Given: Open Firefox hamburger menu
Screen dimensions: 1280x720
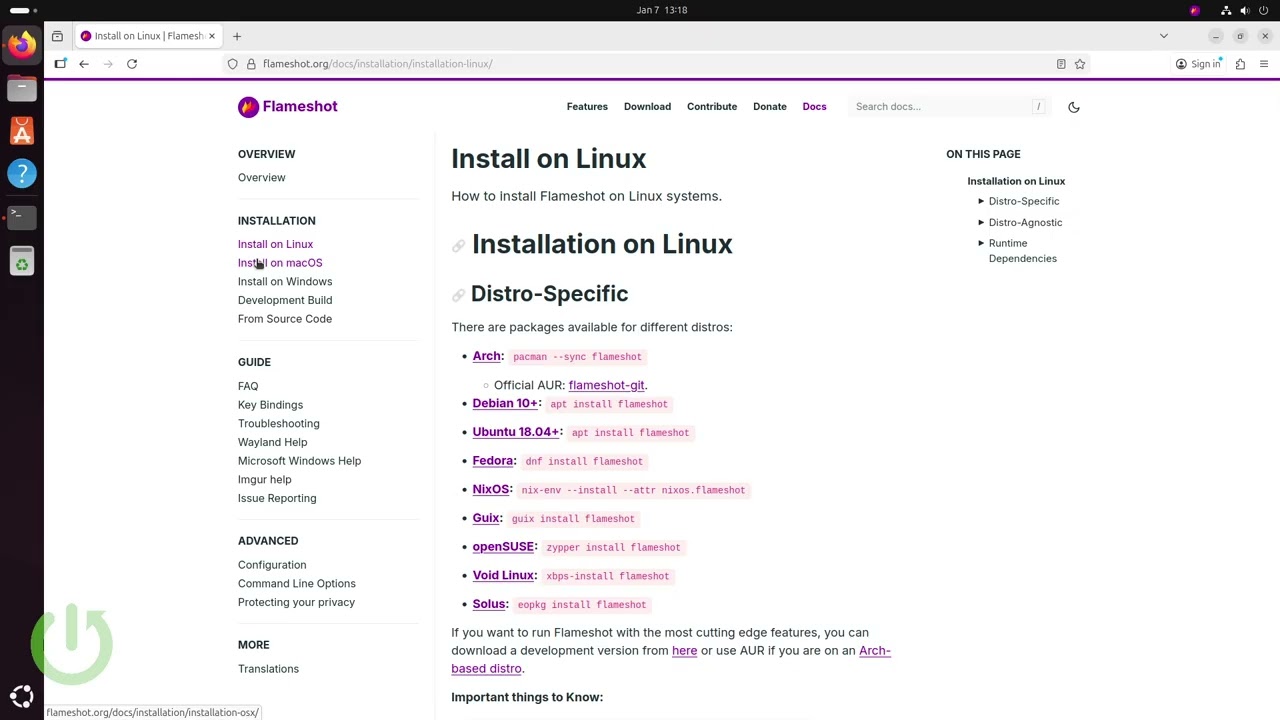Looking at the screenshot, I should [x=1264, y=64].
